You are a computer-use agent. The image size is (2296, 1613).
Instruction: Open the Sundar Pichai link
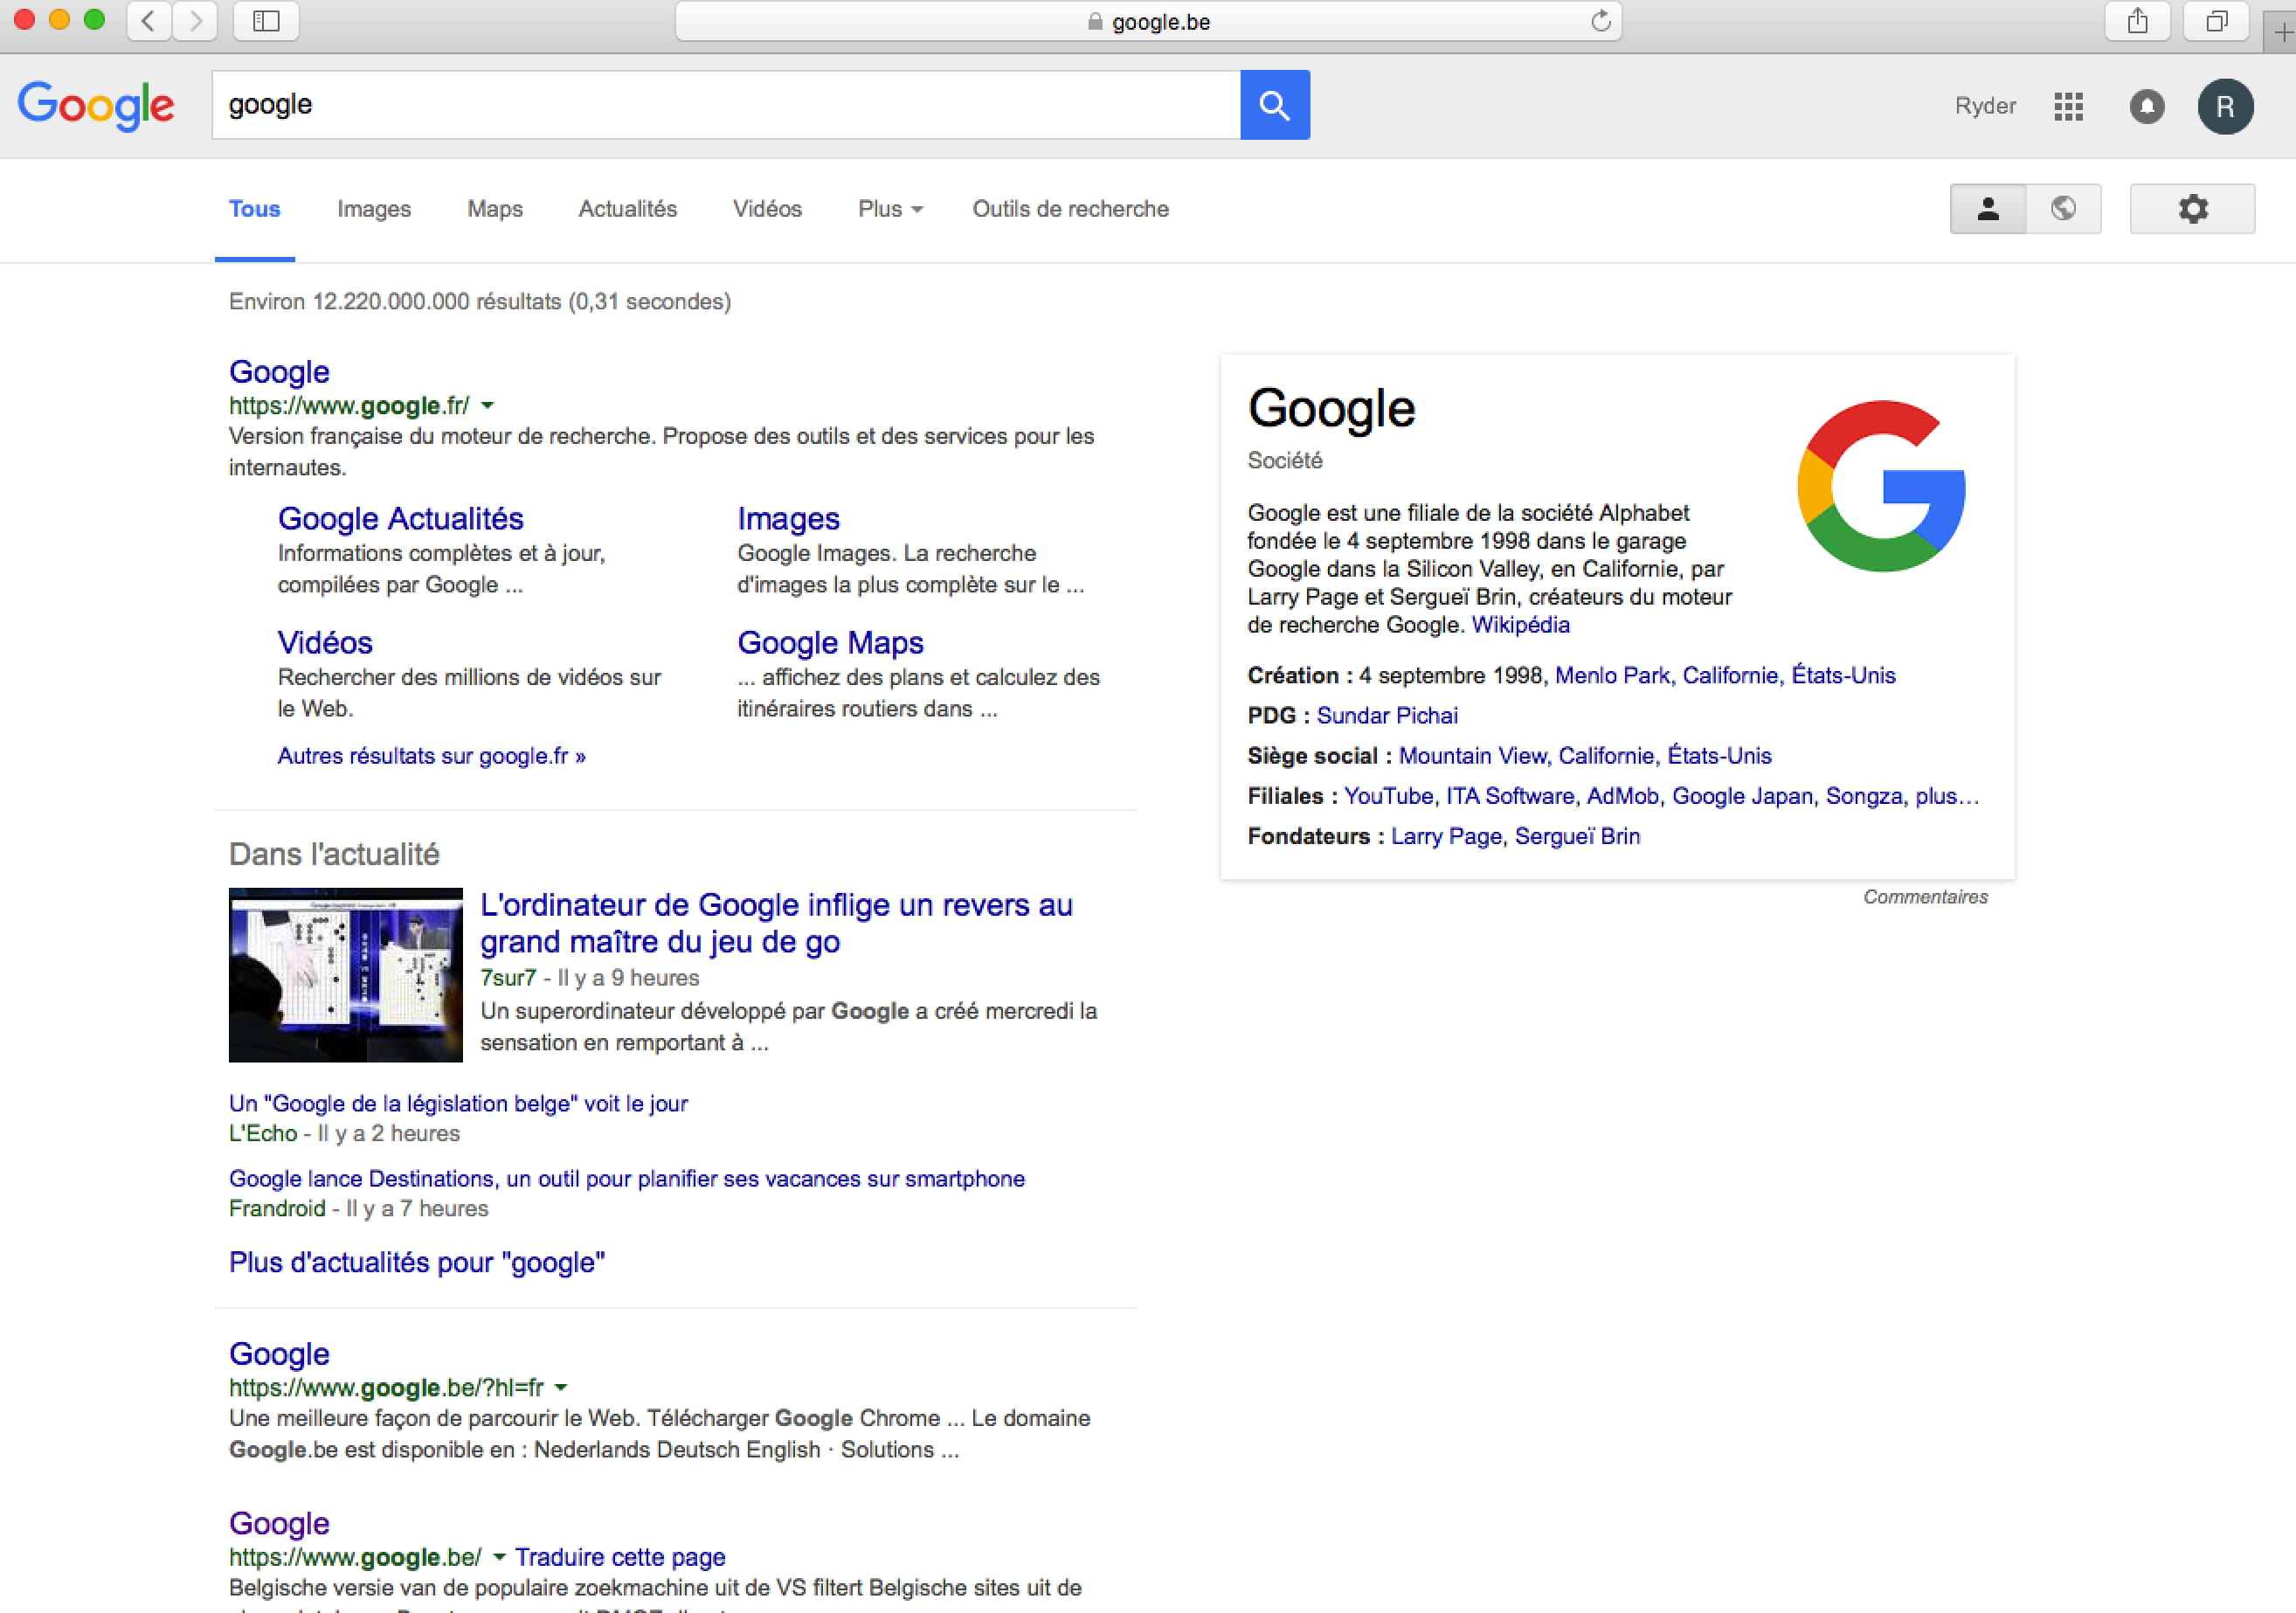[1387, 716]
